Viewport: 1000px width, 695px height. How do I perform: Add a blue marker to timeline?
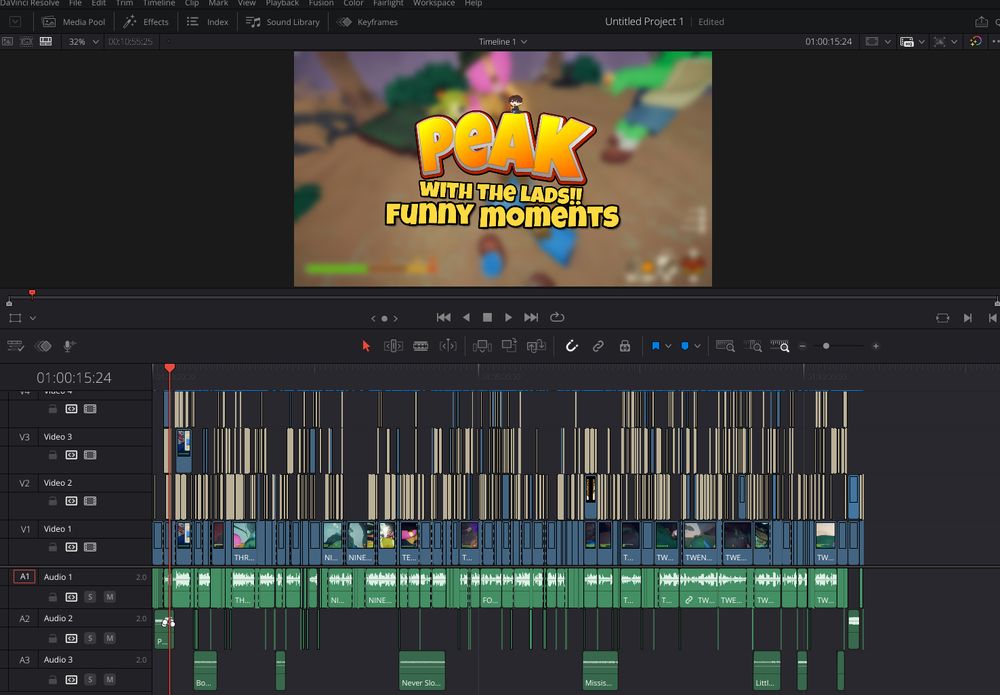pos(685,346)
